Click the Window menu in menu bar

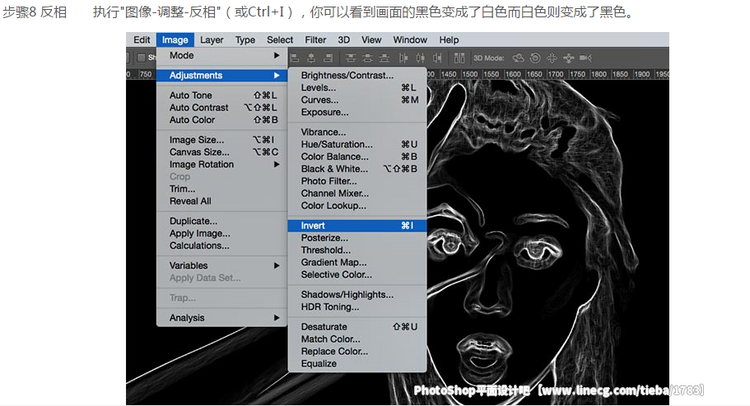click(x=410, y=40)
